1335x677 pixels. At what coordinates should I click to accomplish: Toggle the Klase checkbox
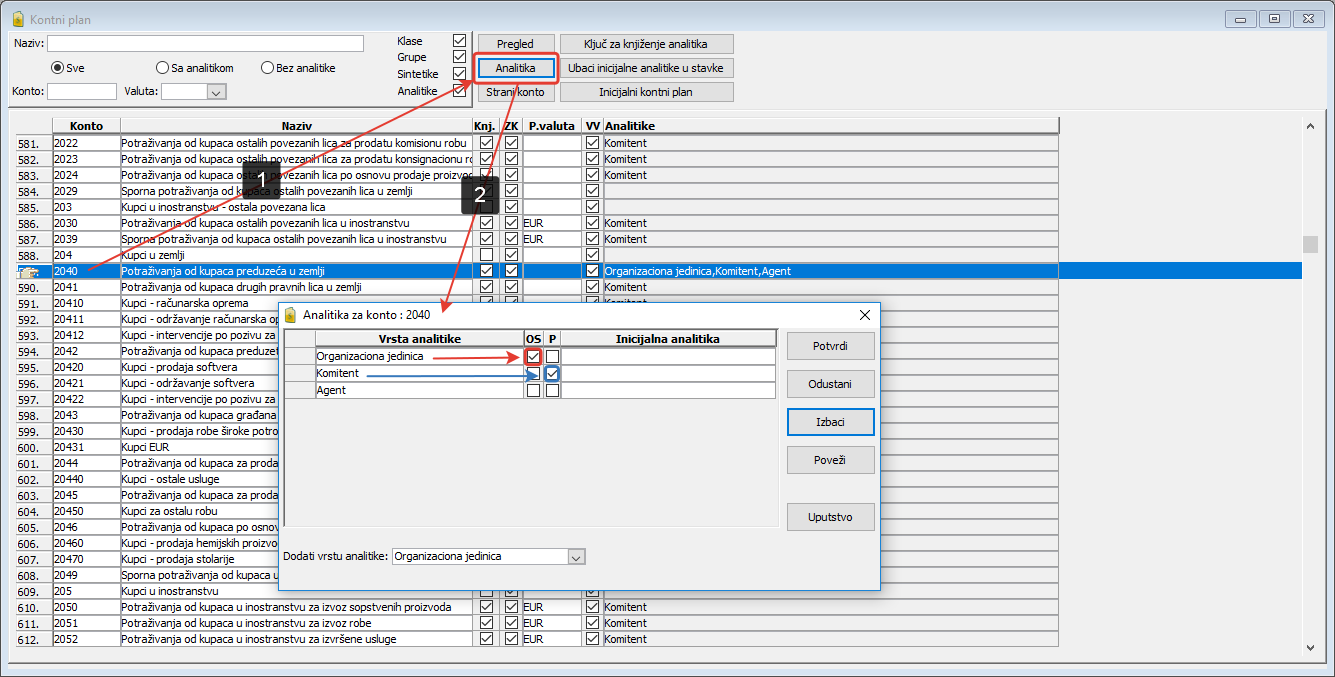click(459, 41)
